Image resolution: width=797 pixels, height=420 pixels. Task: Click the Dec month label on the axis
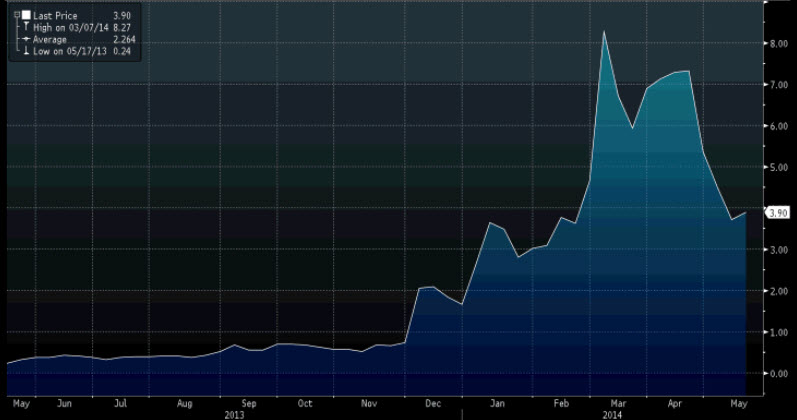click(433, 403)
